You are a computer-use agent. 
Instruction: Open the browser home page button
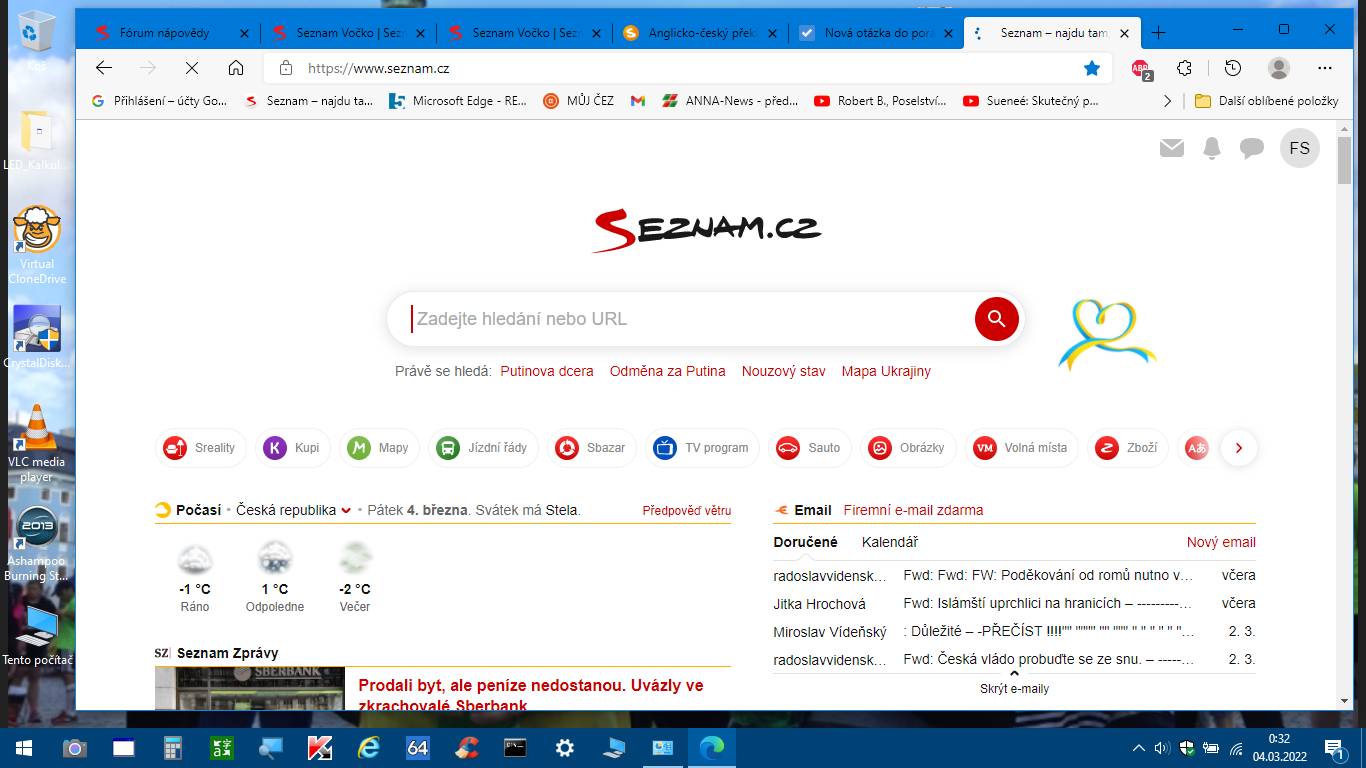(236, 68)
